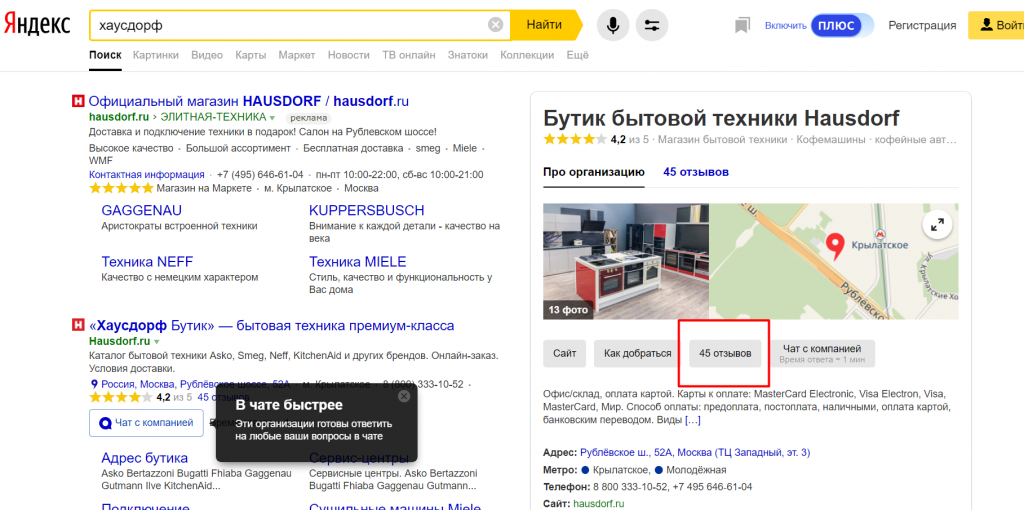Screen dimensions: 1024x510
Task: Start voice search with microphone icon
Action: (x=613, y=25)
